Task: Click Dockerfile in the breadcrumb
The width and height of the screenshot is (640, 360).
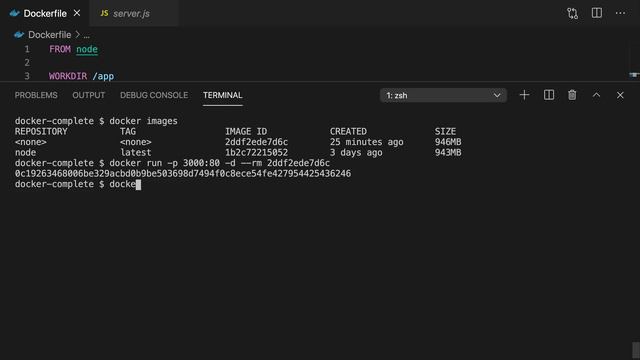Action: coord(49,35)
